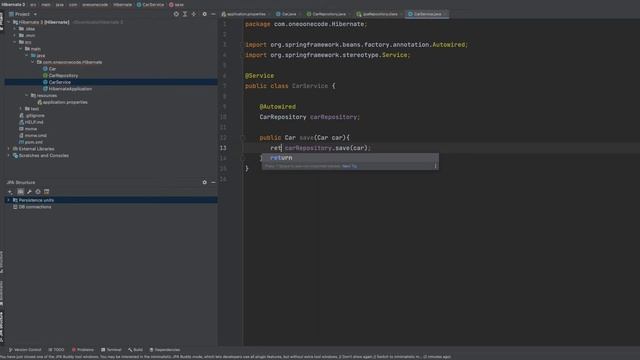Hide the JPA Structure panel
The width and height of the screenshot is (640, 360).
pyautogui.click(x=213, y=182)
